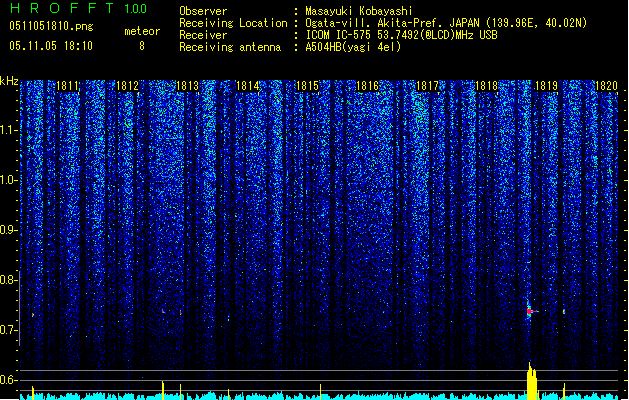The width and height of the screenshot is (629, 400).
Task: Click the 1813 time marker
Action: click(188, 86)
